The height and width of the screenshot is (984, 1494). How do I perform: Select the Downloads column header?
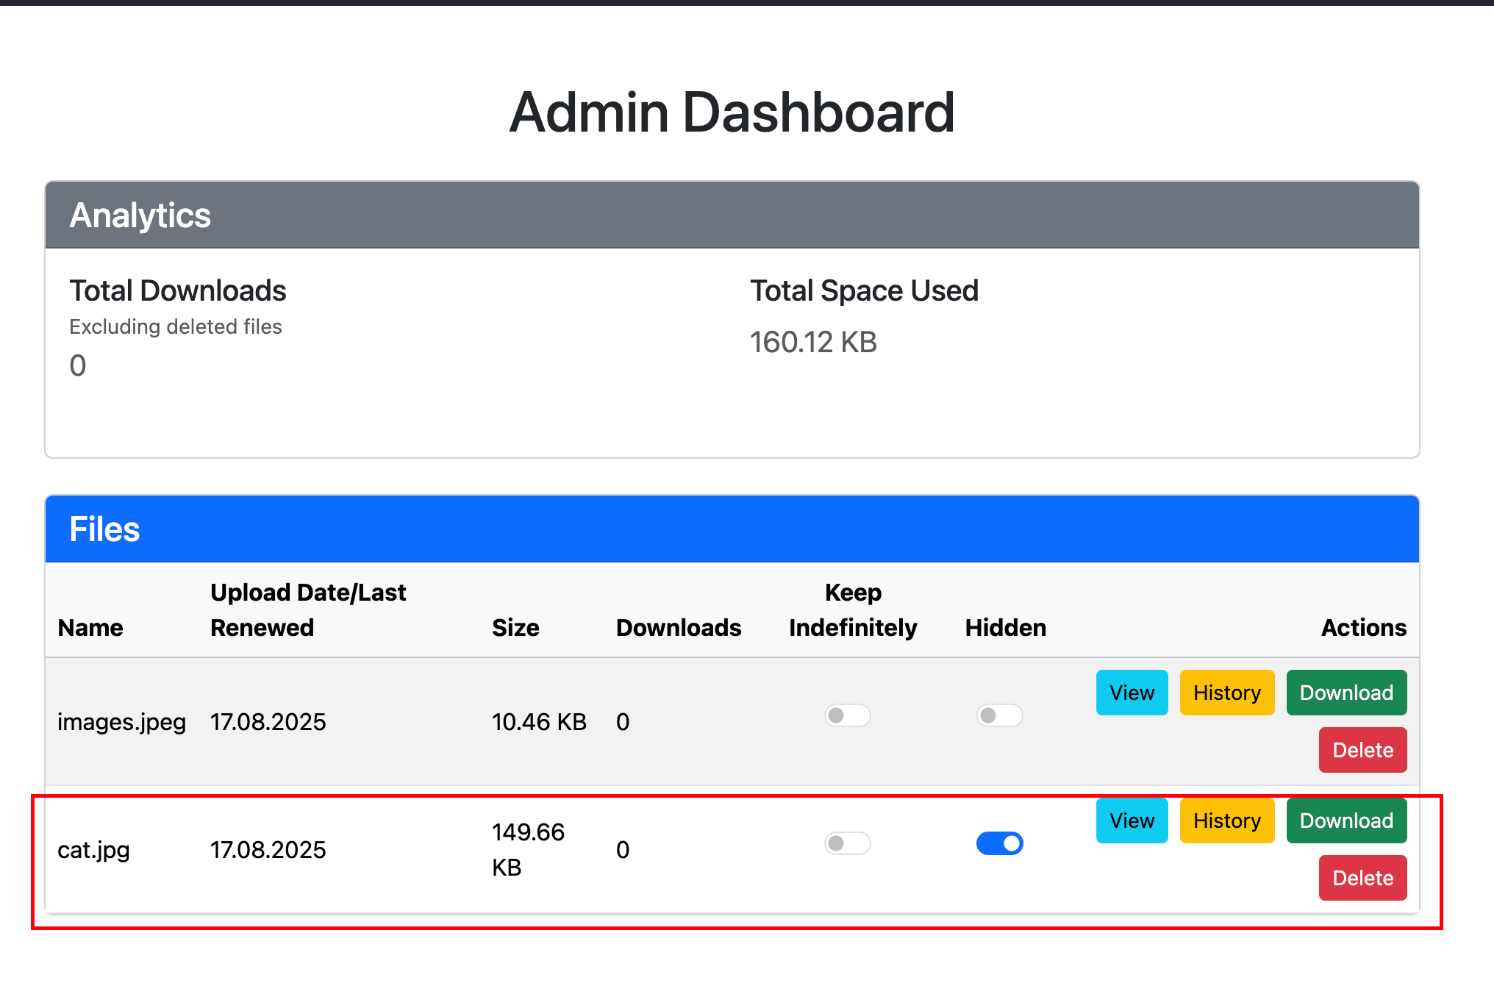tap(678, 628)
